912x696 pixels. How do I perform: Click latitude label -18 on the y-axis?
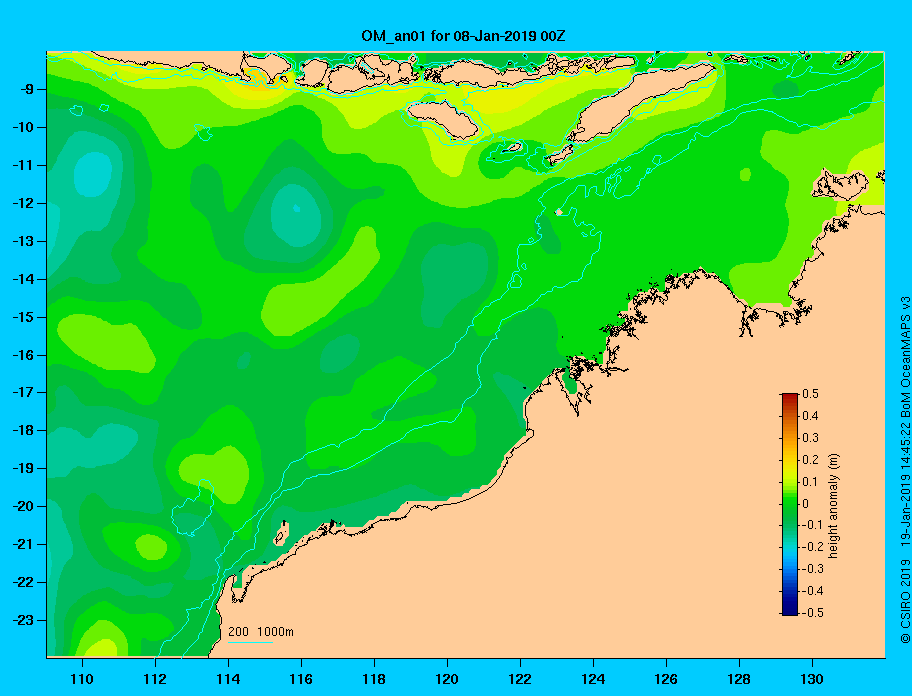point(22,431)
